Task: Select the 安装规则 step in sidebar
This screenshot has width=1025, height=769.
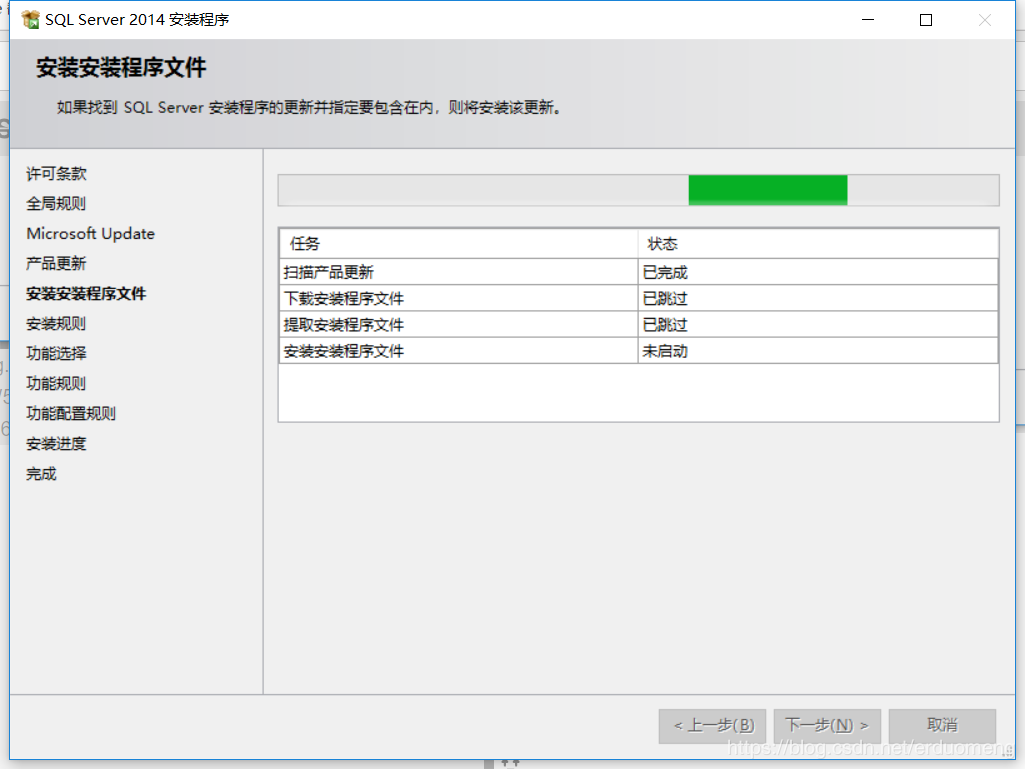Action: click(x=56, y=324)
